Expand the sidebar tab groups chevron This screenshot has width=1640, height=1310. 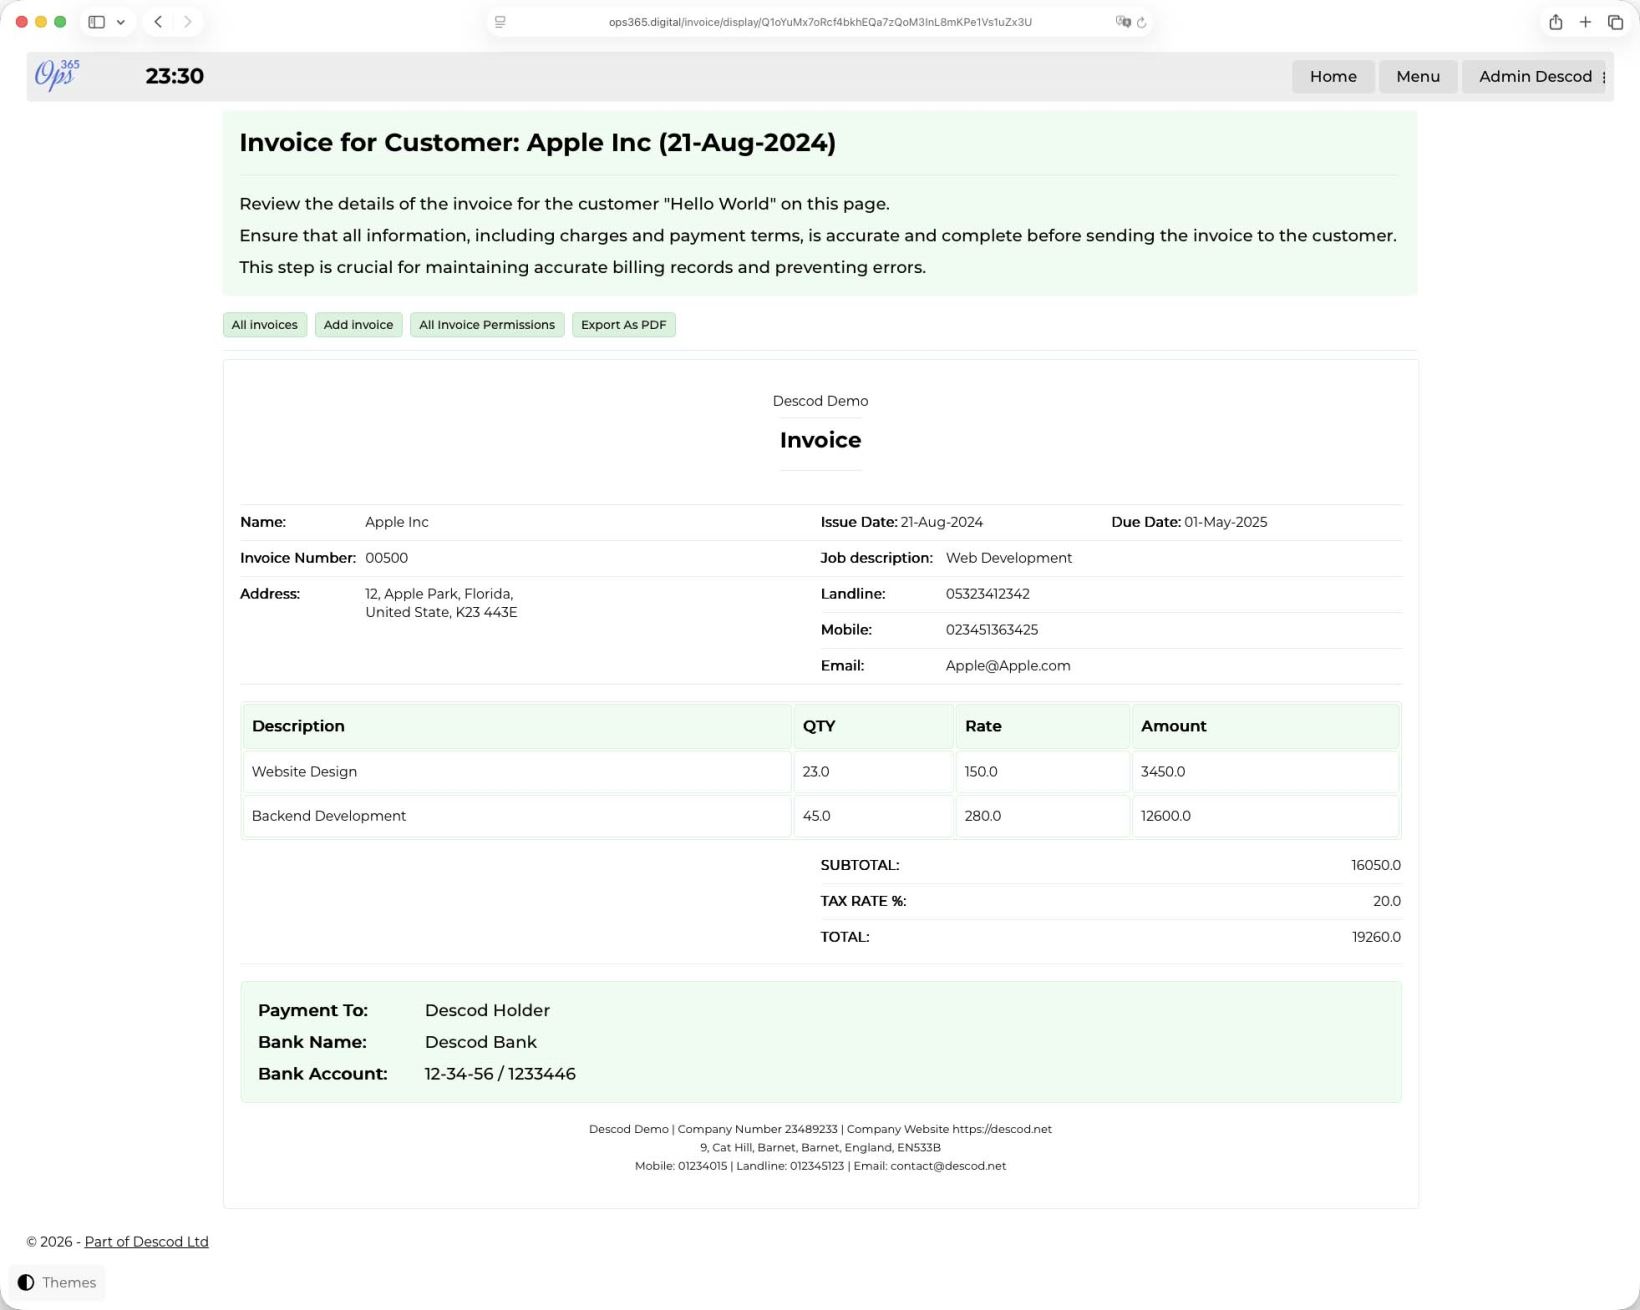122,21
